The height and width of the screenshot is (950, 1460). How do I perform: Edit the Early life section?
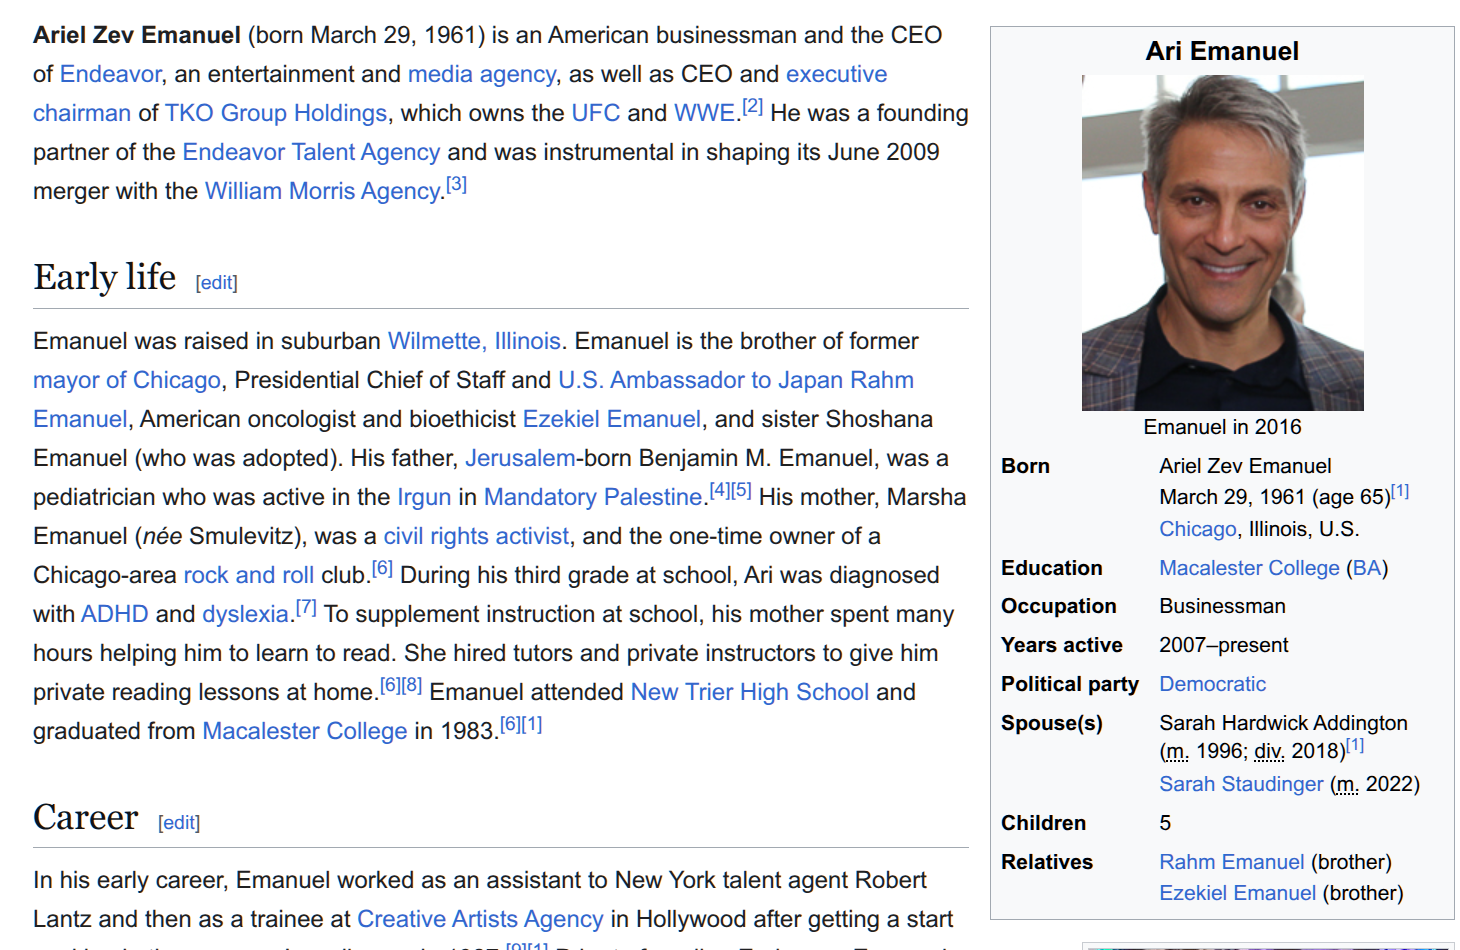tap(217, 283)
